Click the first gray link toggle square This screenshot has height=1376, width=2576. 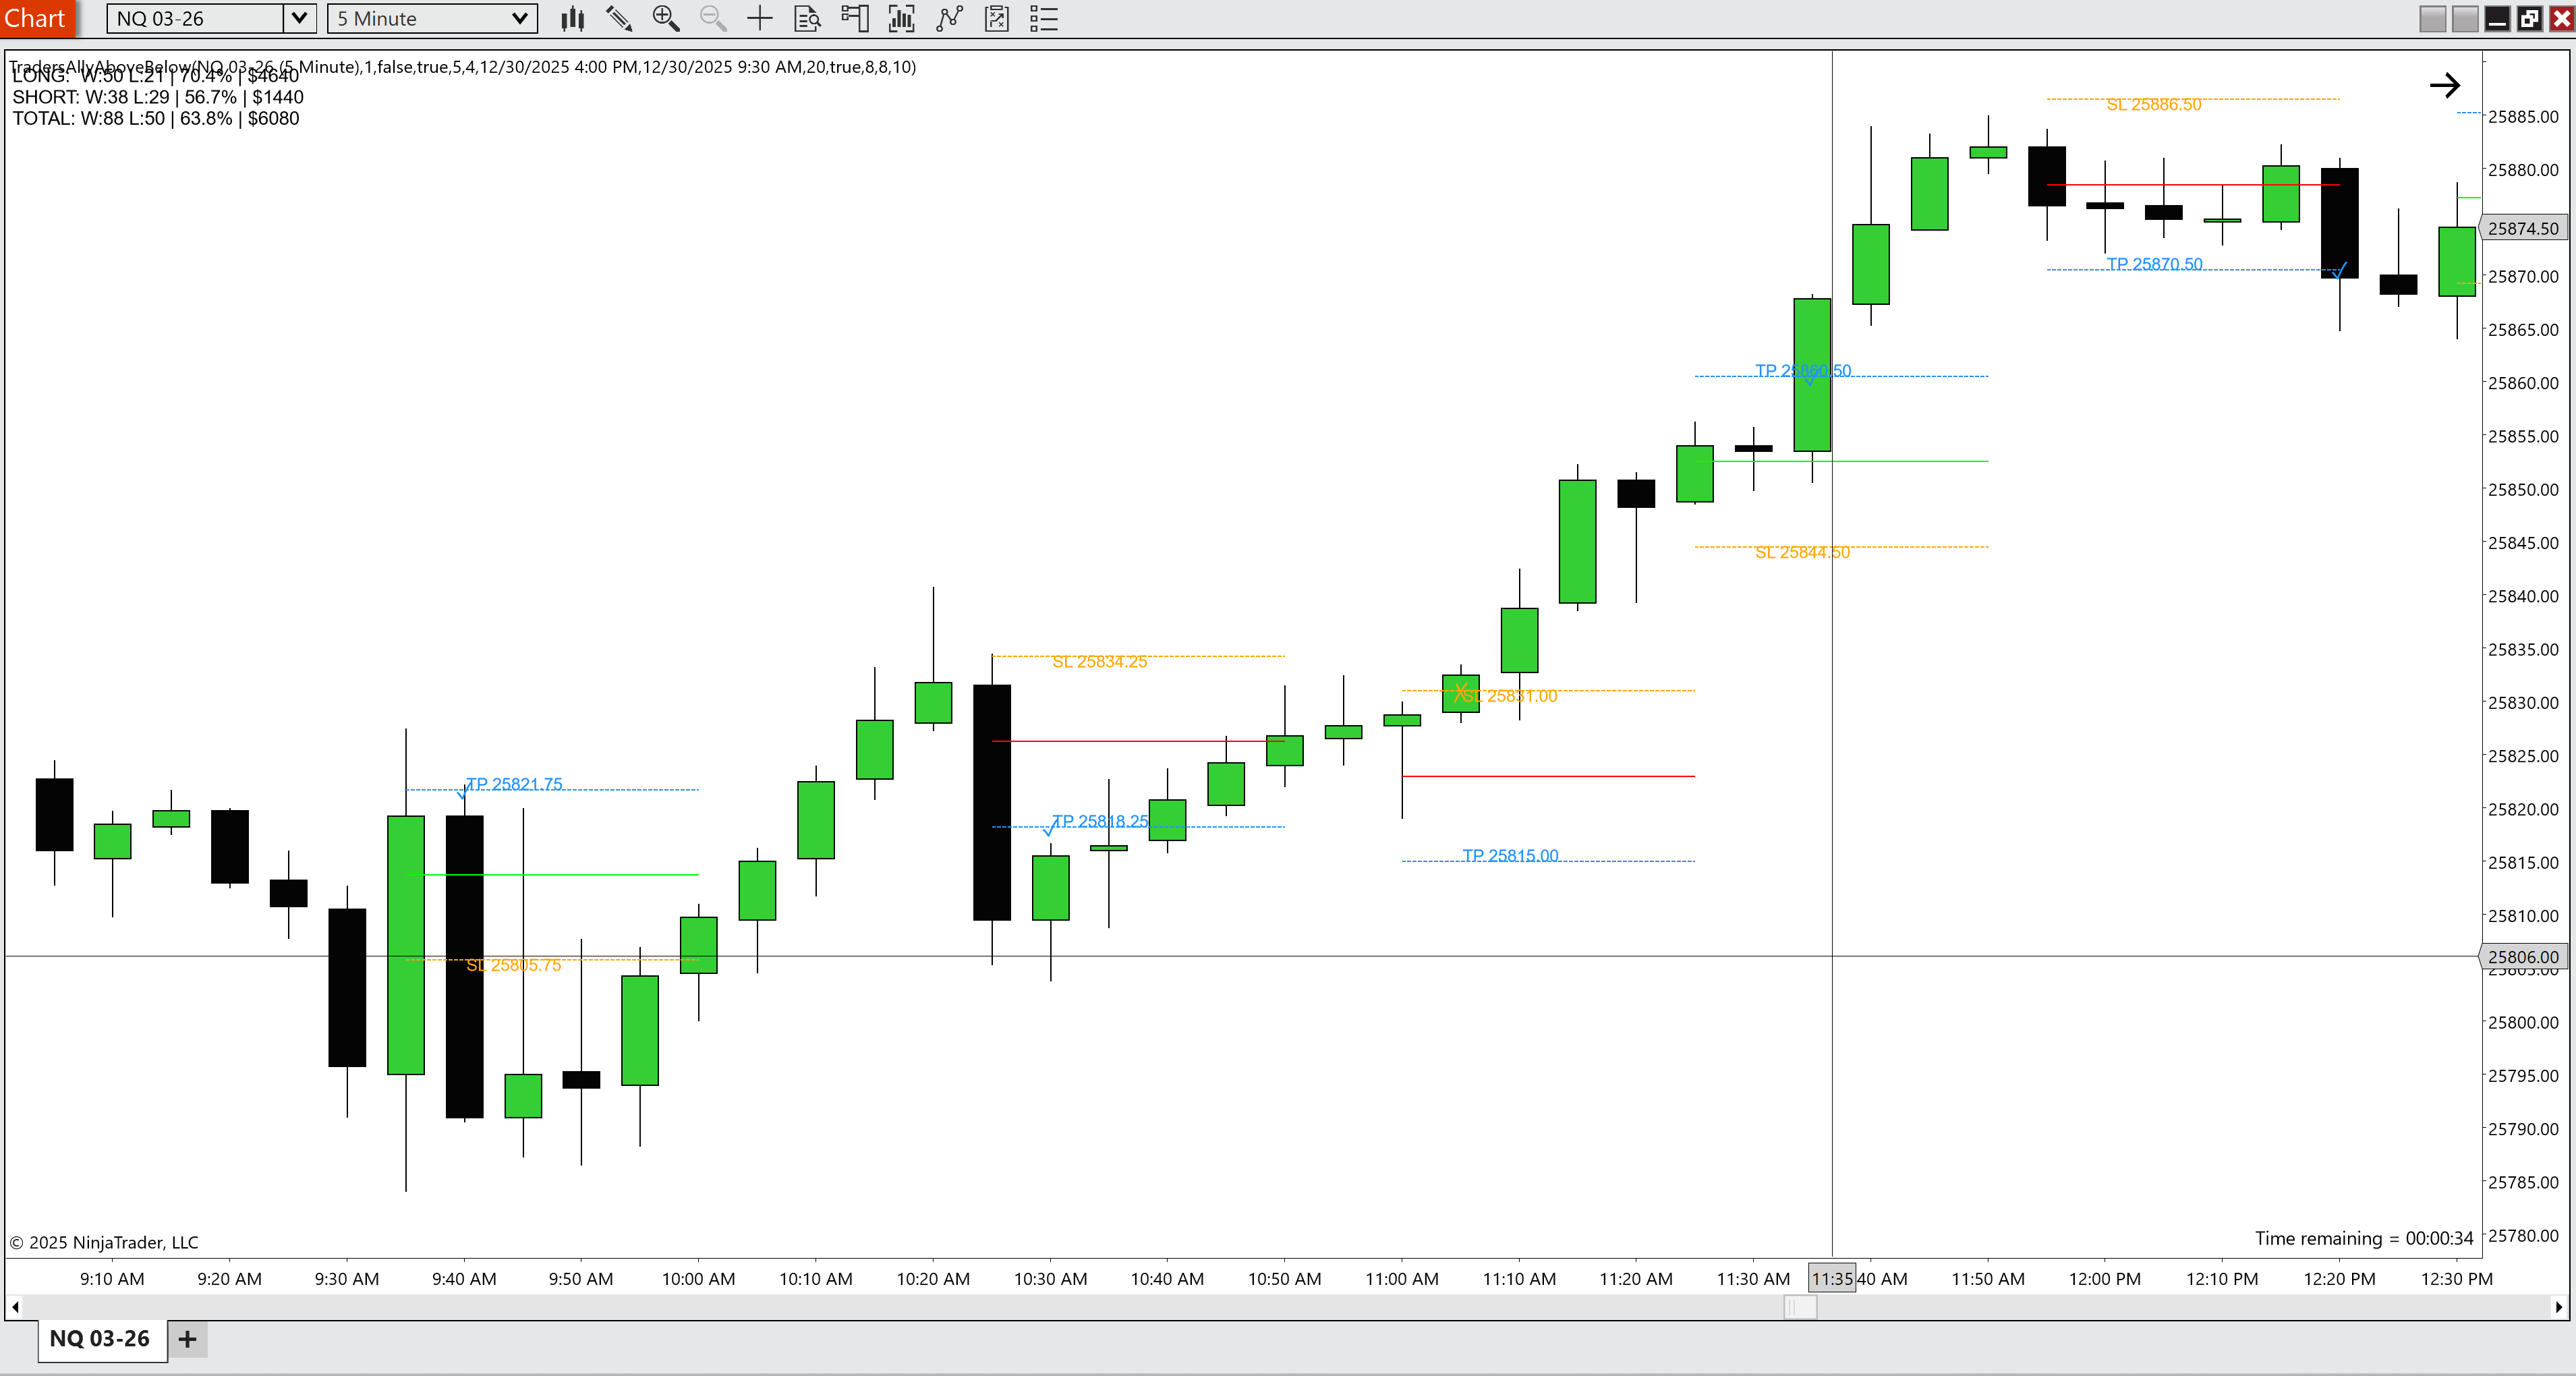[x=2432, y=18]
